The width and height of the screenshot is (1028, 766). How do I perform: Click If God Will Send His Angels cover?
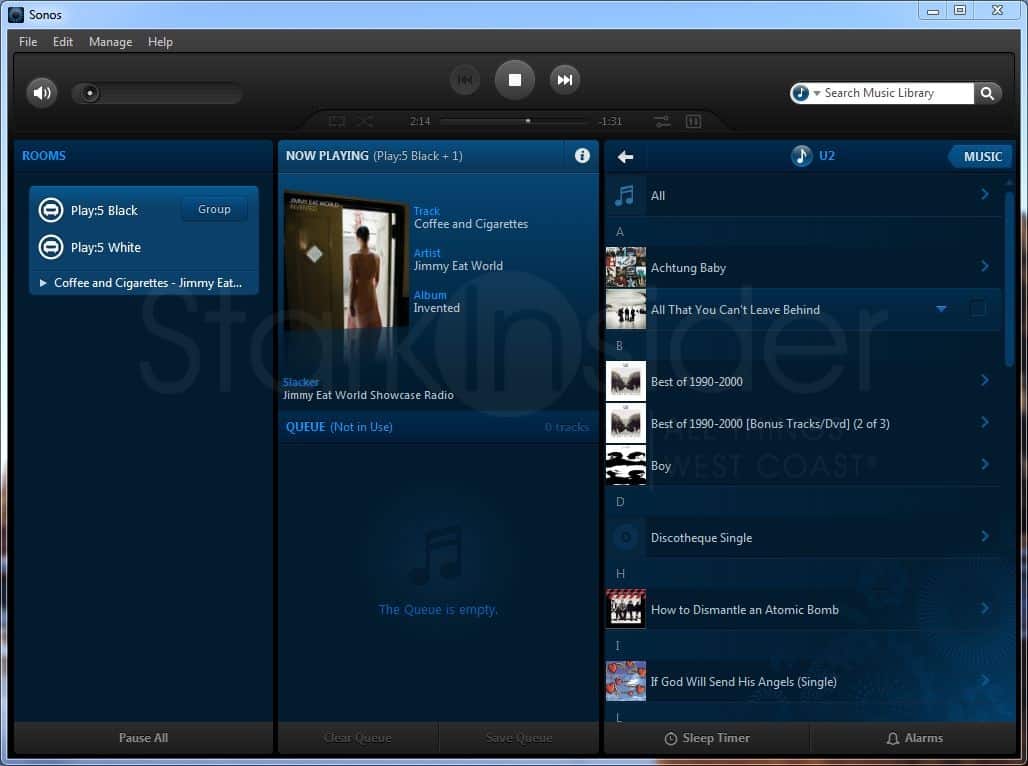(x=625, y=681)
